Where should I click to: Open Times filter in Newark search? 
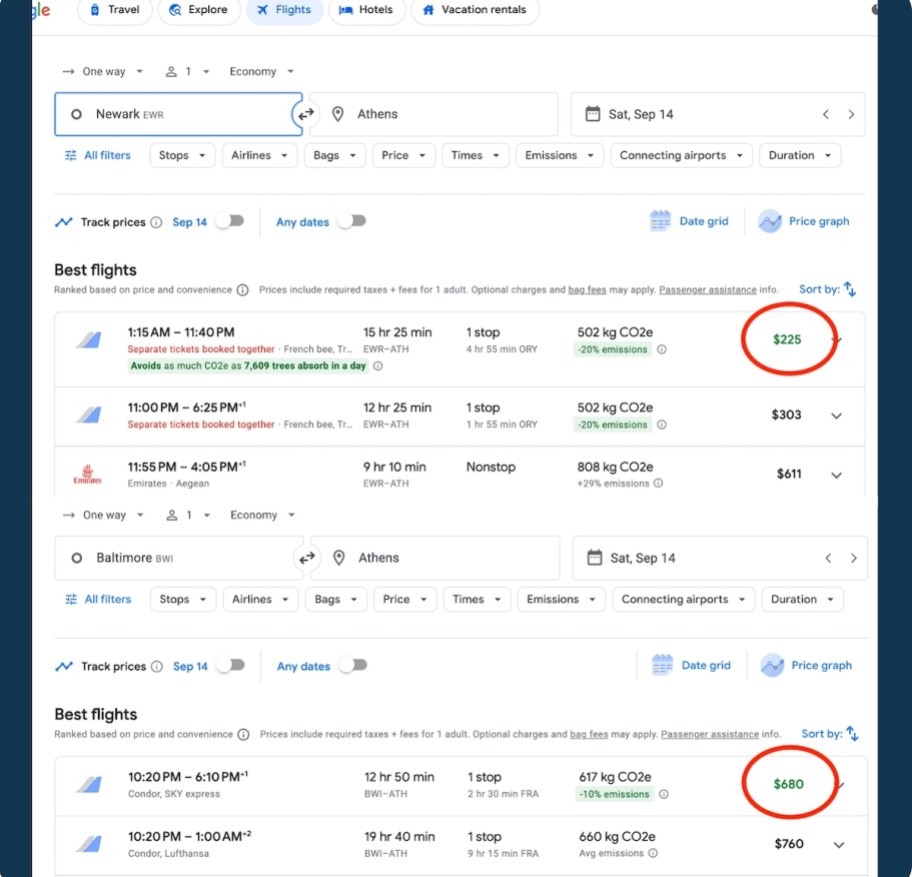(x=475, y=155)
